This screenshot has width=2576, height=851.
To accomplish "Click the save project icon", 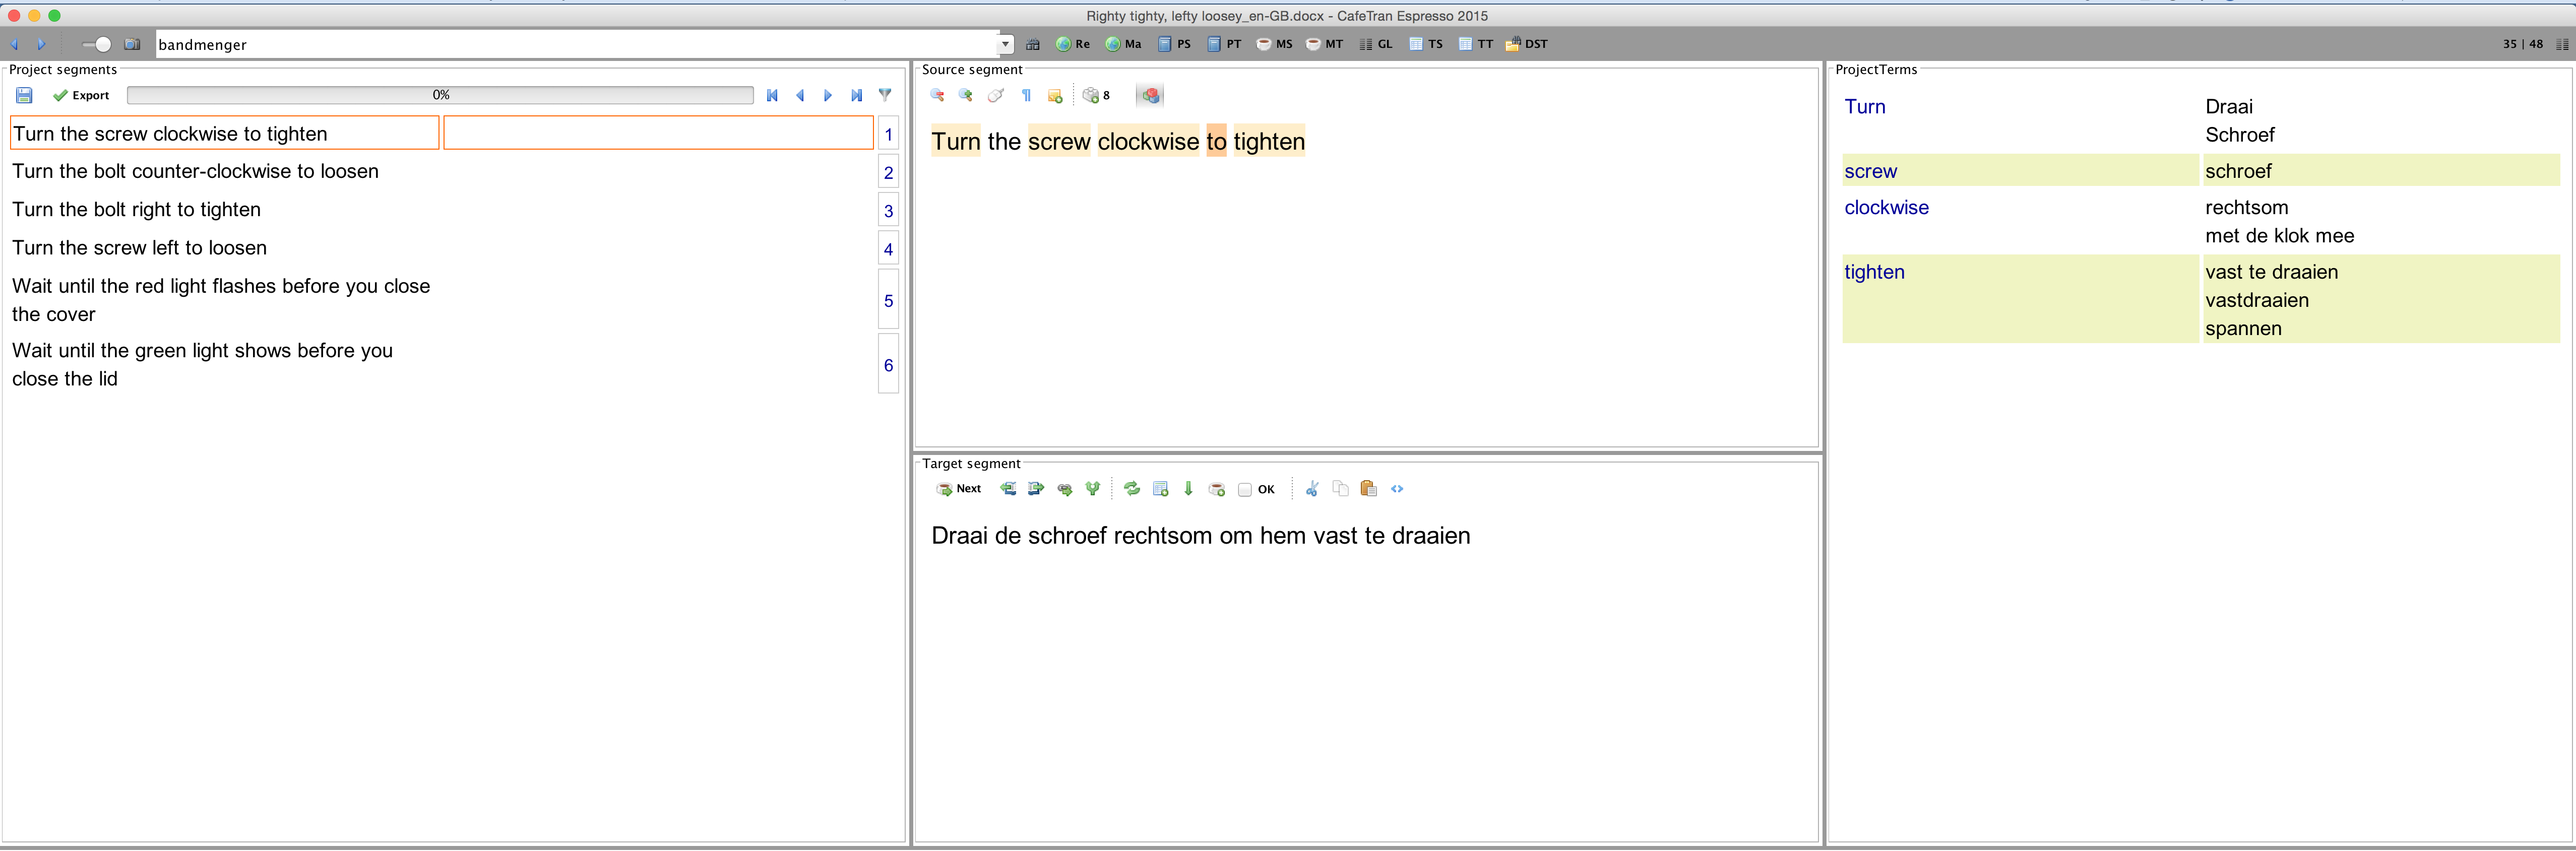I will pyautogui.click(x=24, y=95).
